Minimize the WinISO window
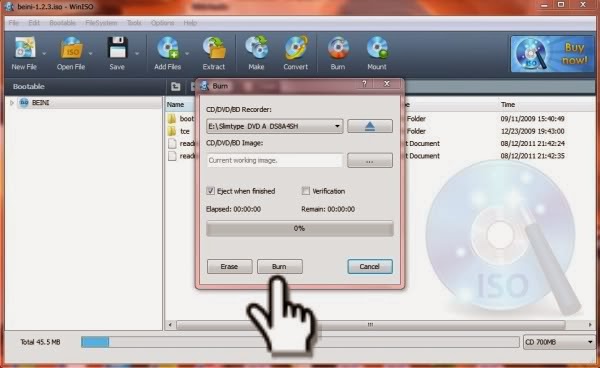 544,5
